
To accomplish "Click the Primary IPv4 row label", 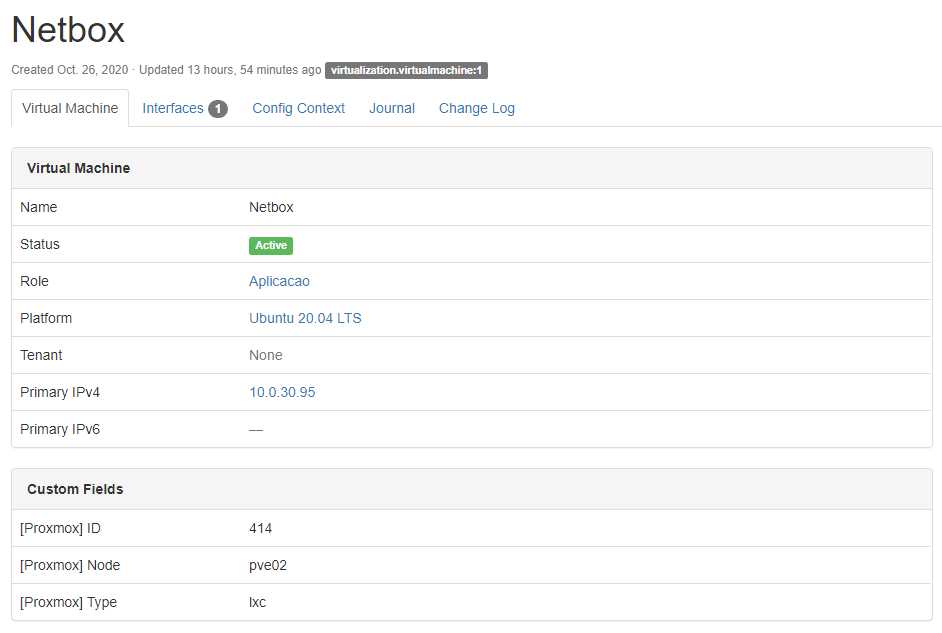I will pos(60,392).
